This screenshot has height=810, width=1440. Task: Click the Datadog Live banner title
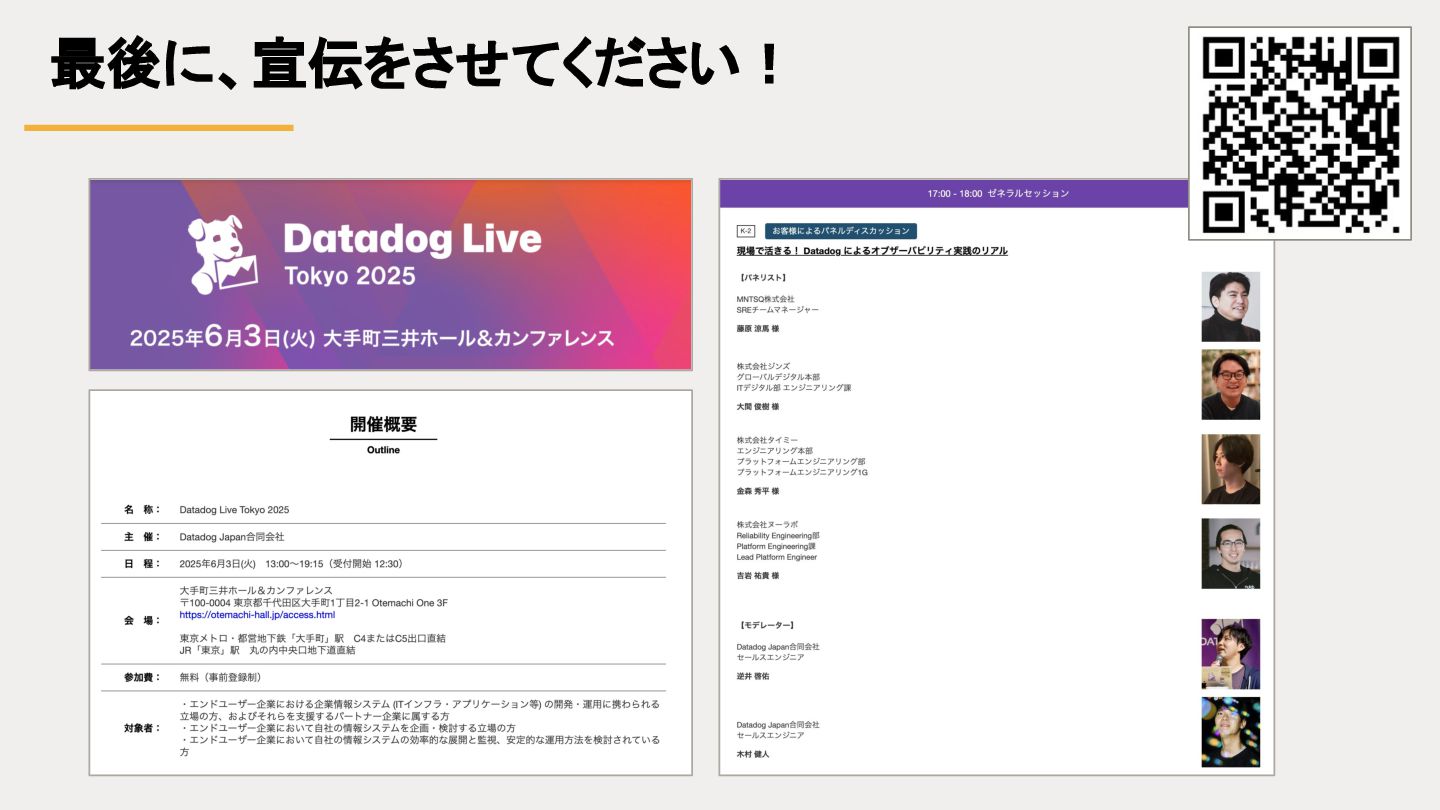pos(412,239)
